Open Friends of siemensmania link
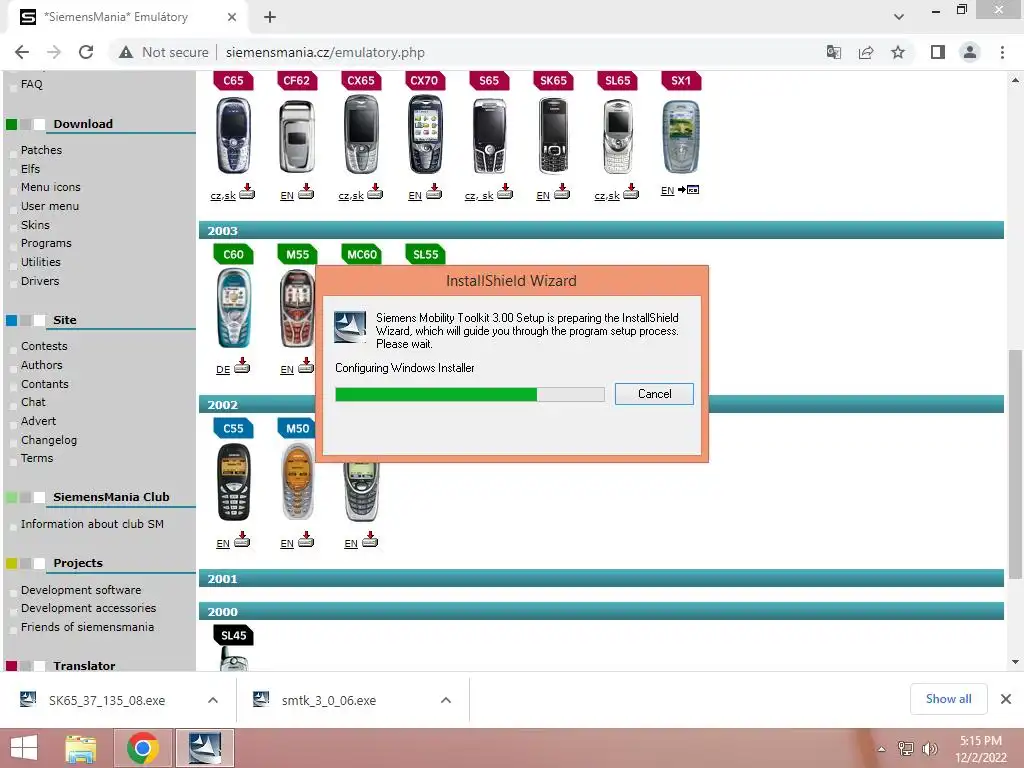This screenshot has height=768, width=1024. 87,627
